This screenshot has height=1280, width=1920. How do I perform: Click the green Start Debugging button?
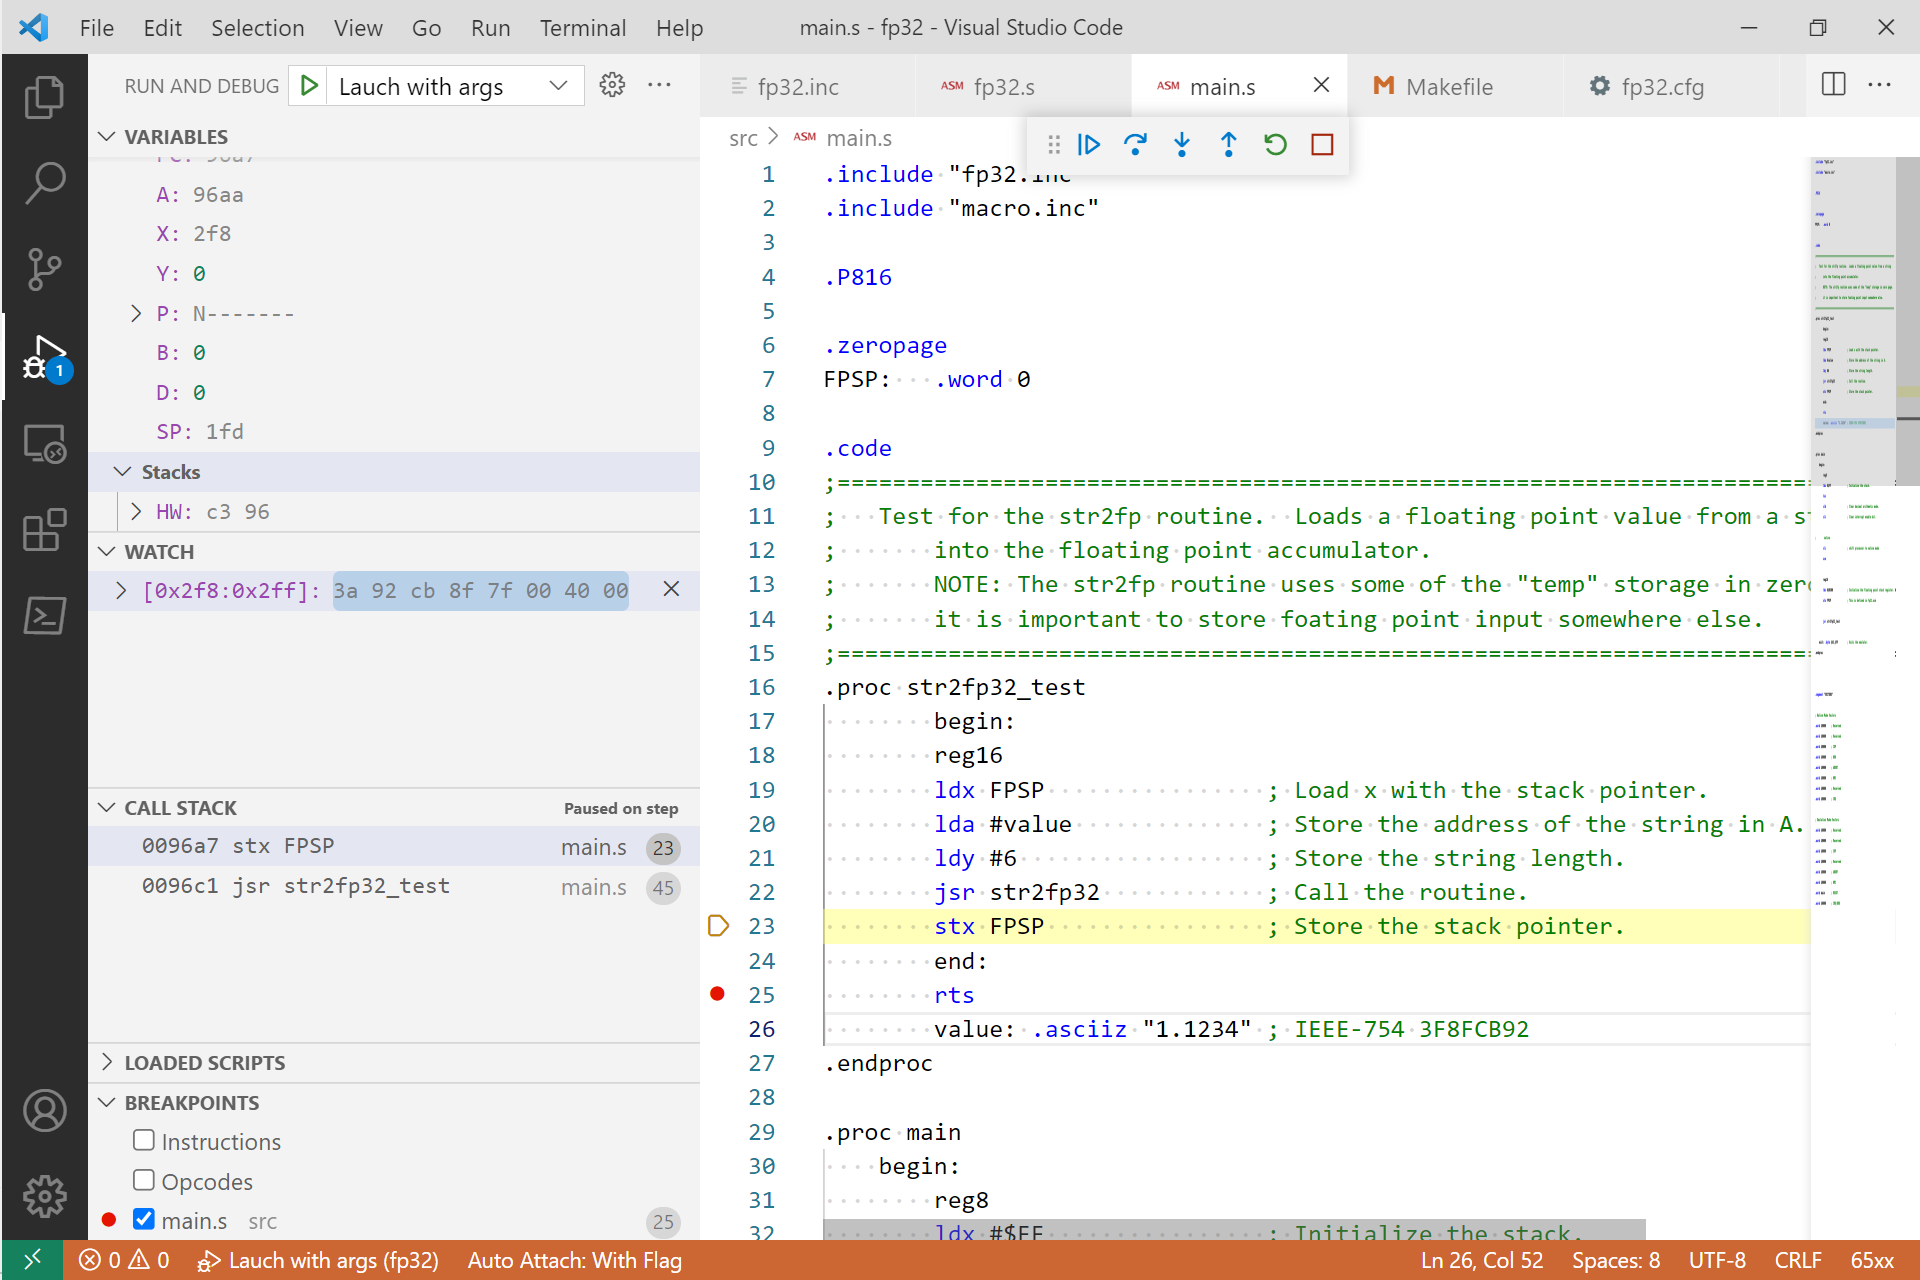[x=309, y=85]
